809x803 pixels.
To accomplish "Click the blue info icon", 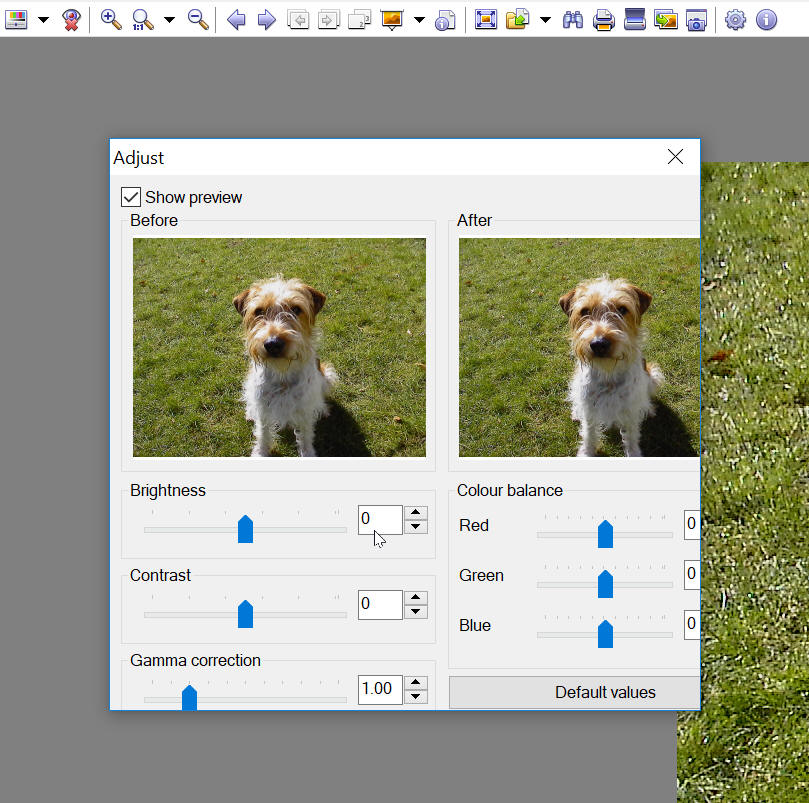I will tap(766, 19).
